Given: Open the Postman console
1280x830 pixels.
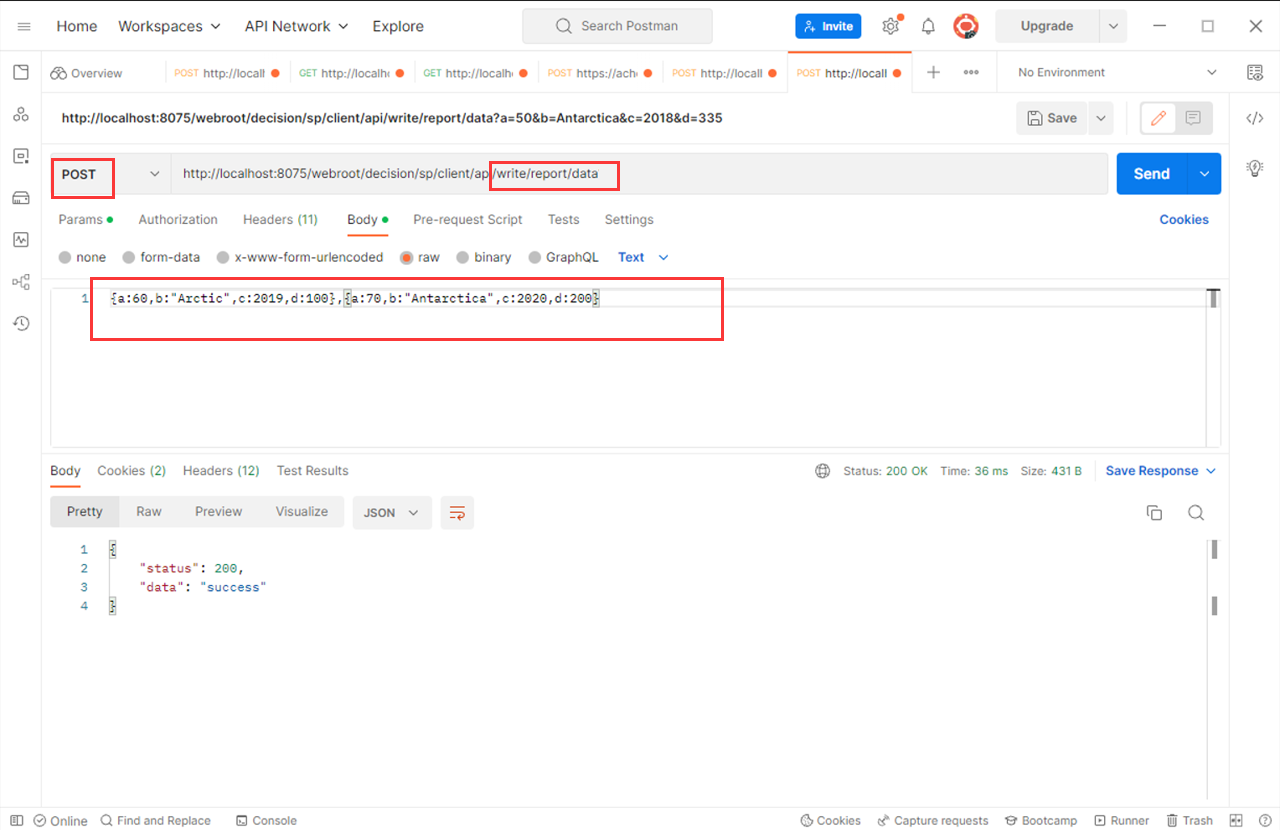Looking at the screenshot, I should click(x=266, y=820).
